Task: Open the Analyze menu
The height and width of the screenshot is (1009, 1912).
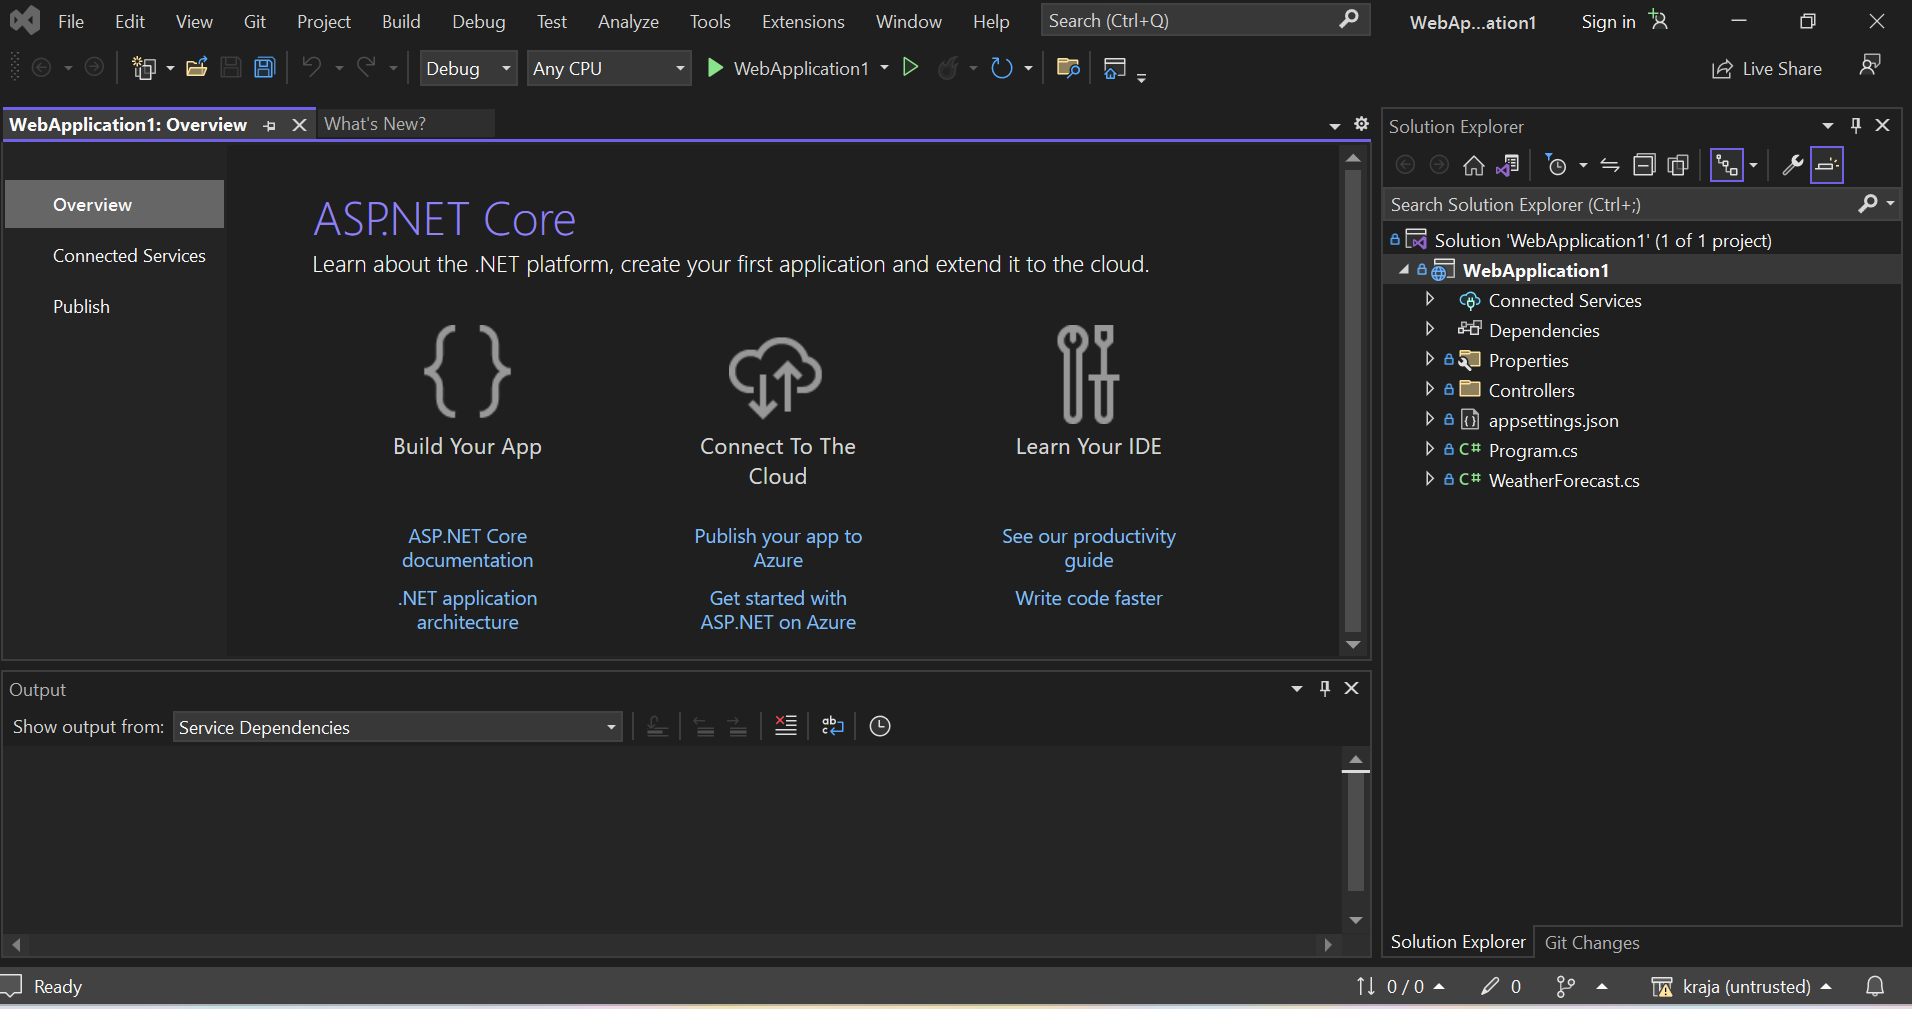Action: (x=628, y=21)
